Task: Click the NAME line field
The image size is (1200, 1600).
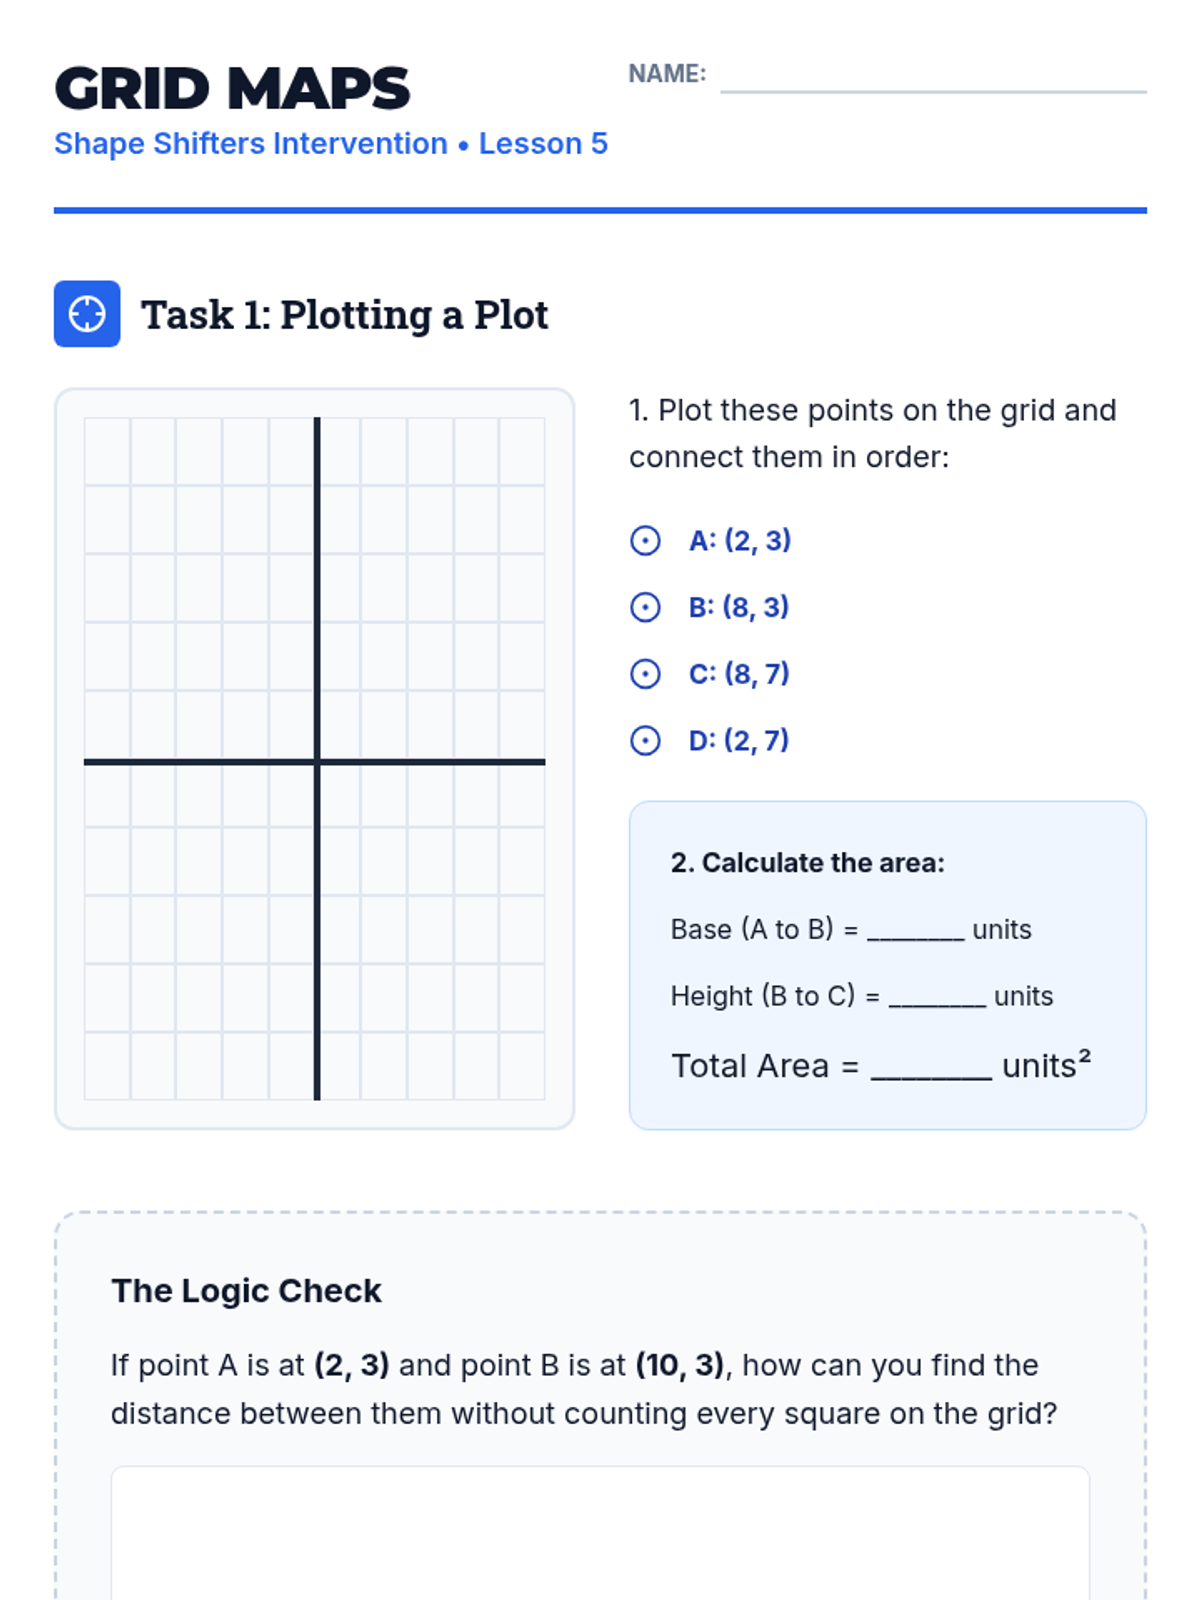Action: coord(933,76)
